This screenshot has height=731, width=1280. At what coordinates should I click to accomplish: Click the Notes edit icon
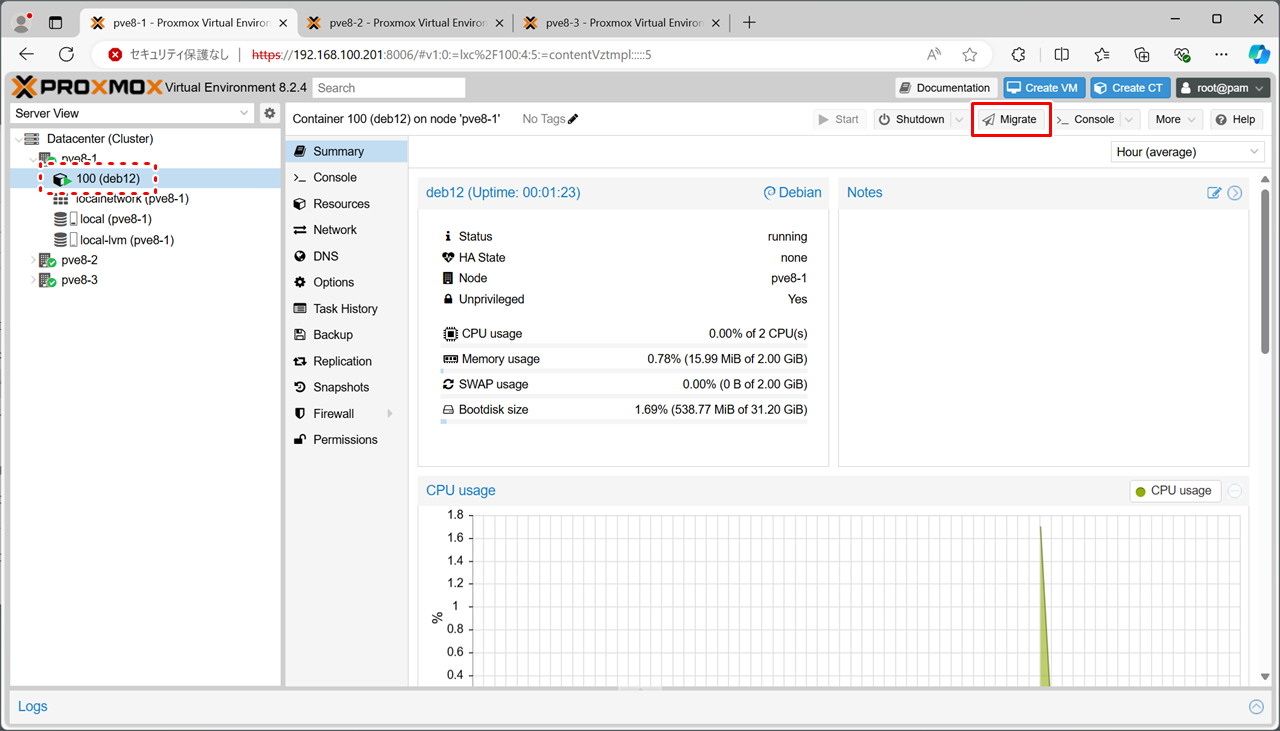1214,193
